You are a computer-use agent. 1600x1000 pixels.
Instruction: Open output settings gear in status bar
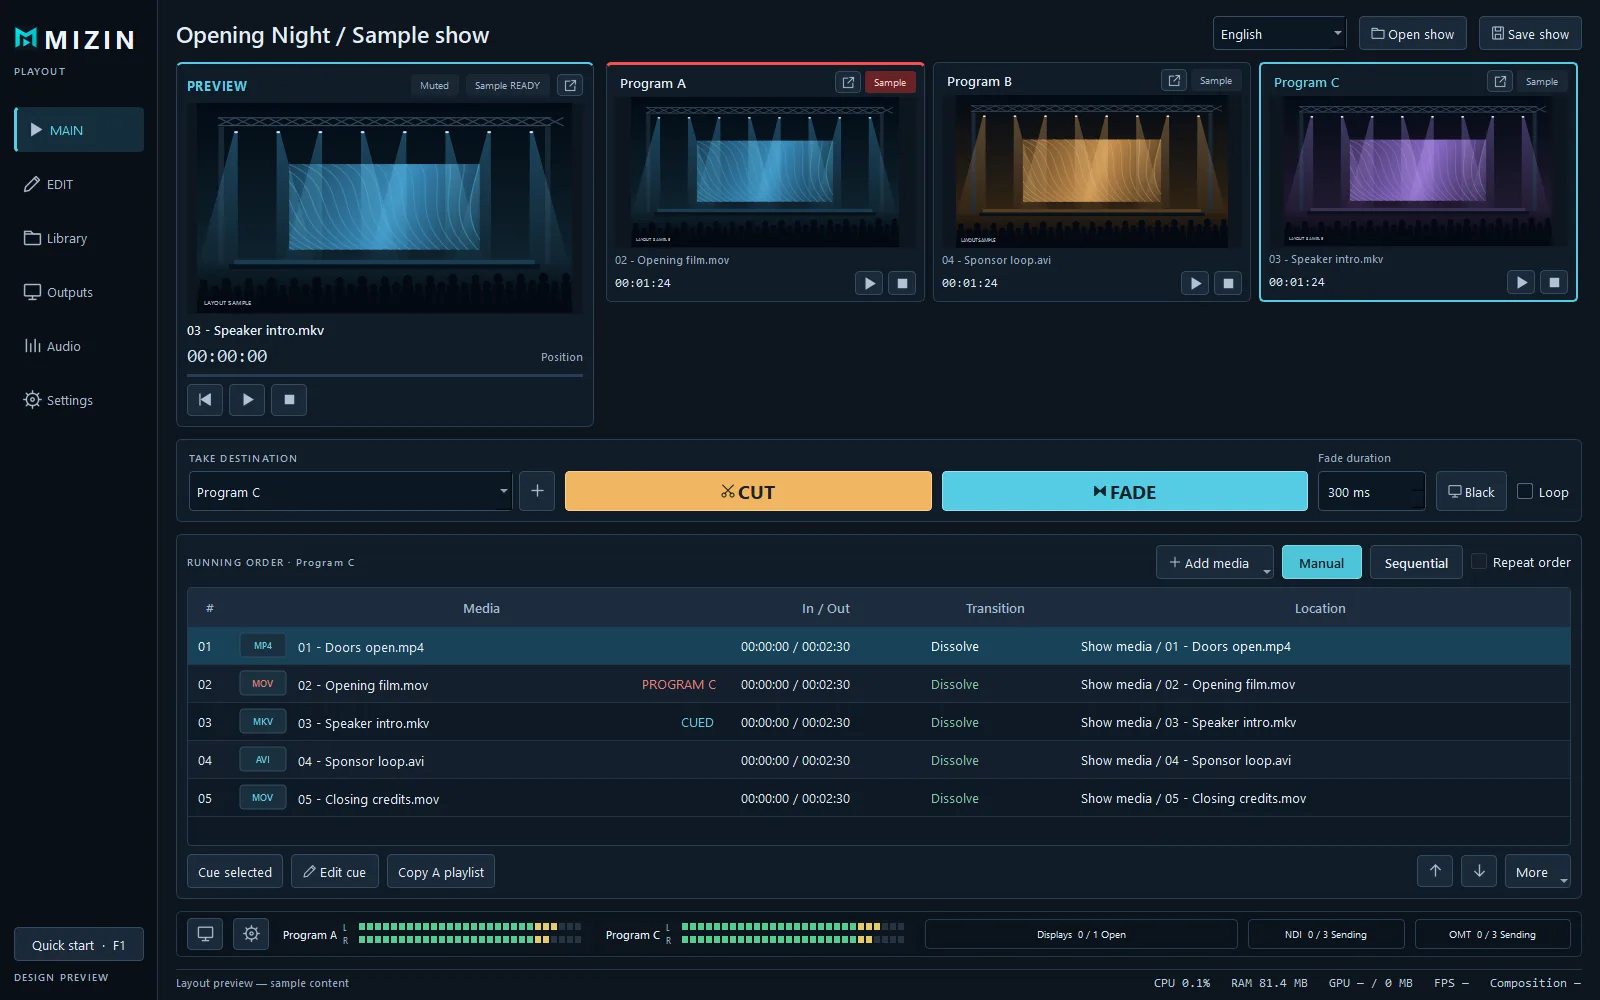(251, 934)
